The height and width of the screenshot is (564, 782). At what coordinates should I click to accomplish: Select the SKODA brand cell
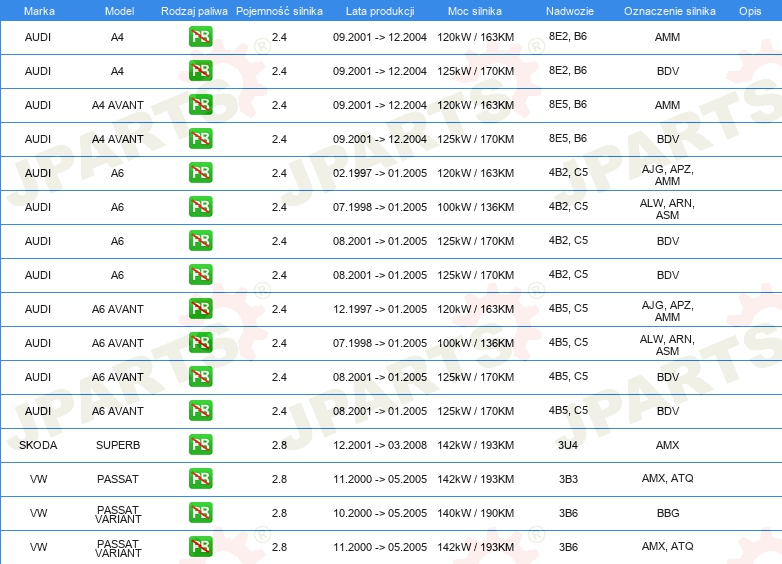point(38,445)
